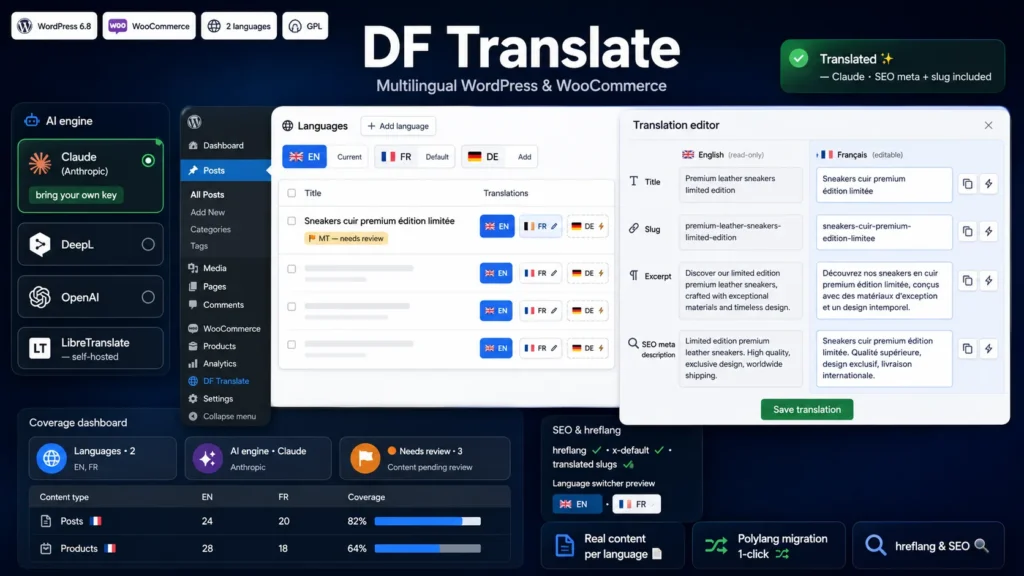Auto-translate SEO meta description lightning icon
1024x576 pixels.
coord(989,349)
